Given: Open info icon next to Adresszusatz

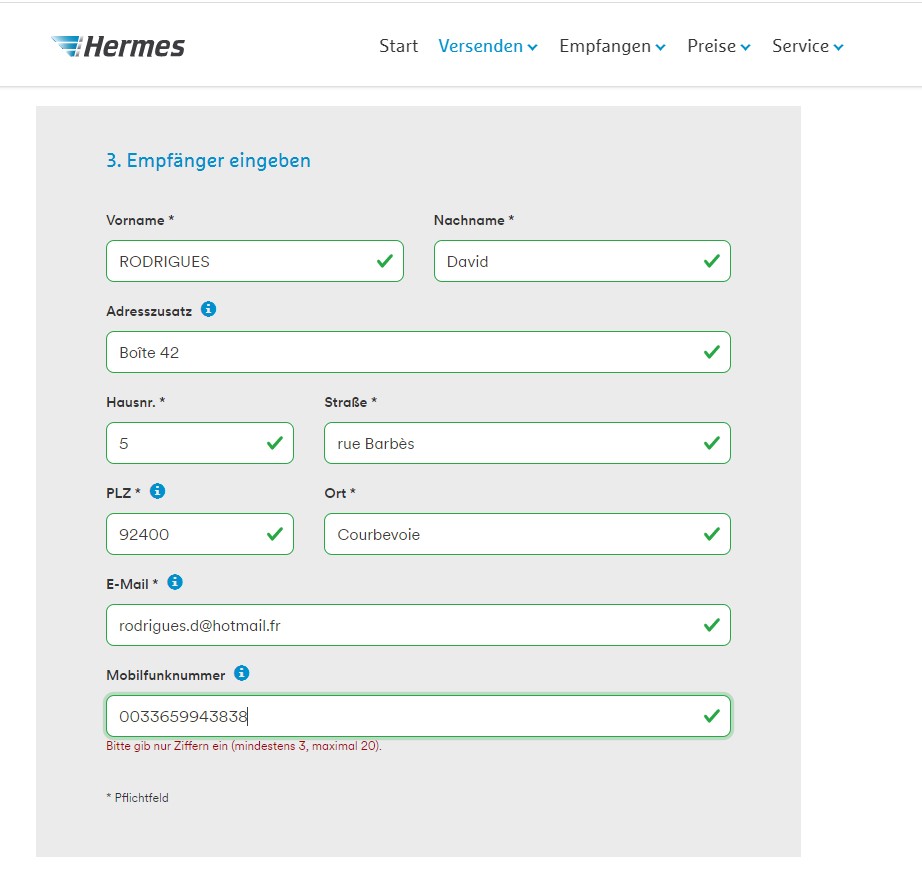Looking at the screenshot, I should tap(208, 309).
